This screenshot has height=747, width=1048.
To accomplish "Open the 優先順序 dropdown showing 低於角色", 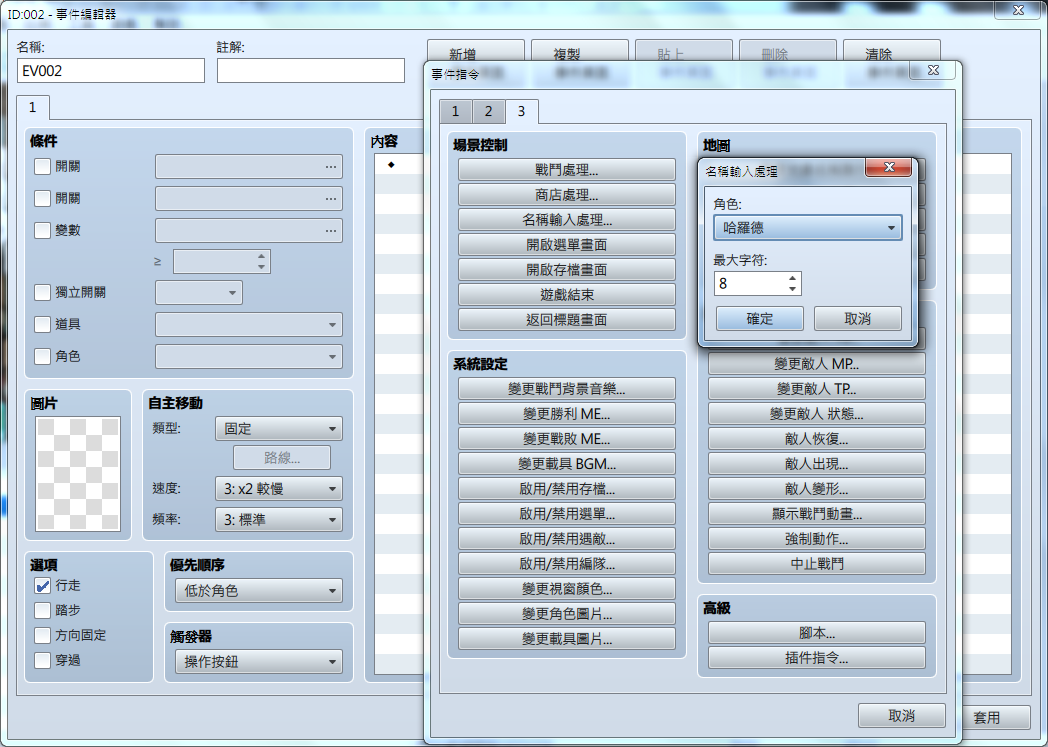I will (259, 591).
